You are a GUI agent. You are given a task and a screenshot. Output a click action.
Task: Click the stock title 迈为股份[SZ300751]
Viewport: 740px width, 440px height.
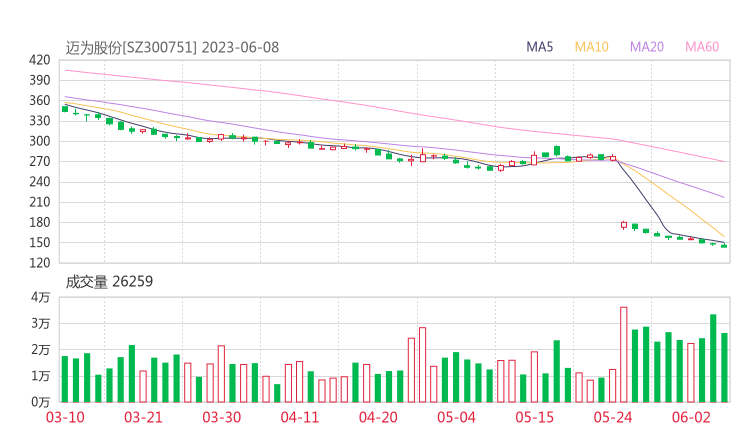[132, 47]
